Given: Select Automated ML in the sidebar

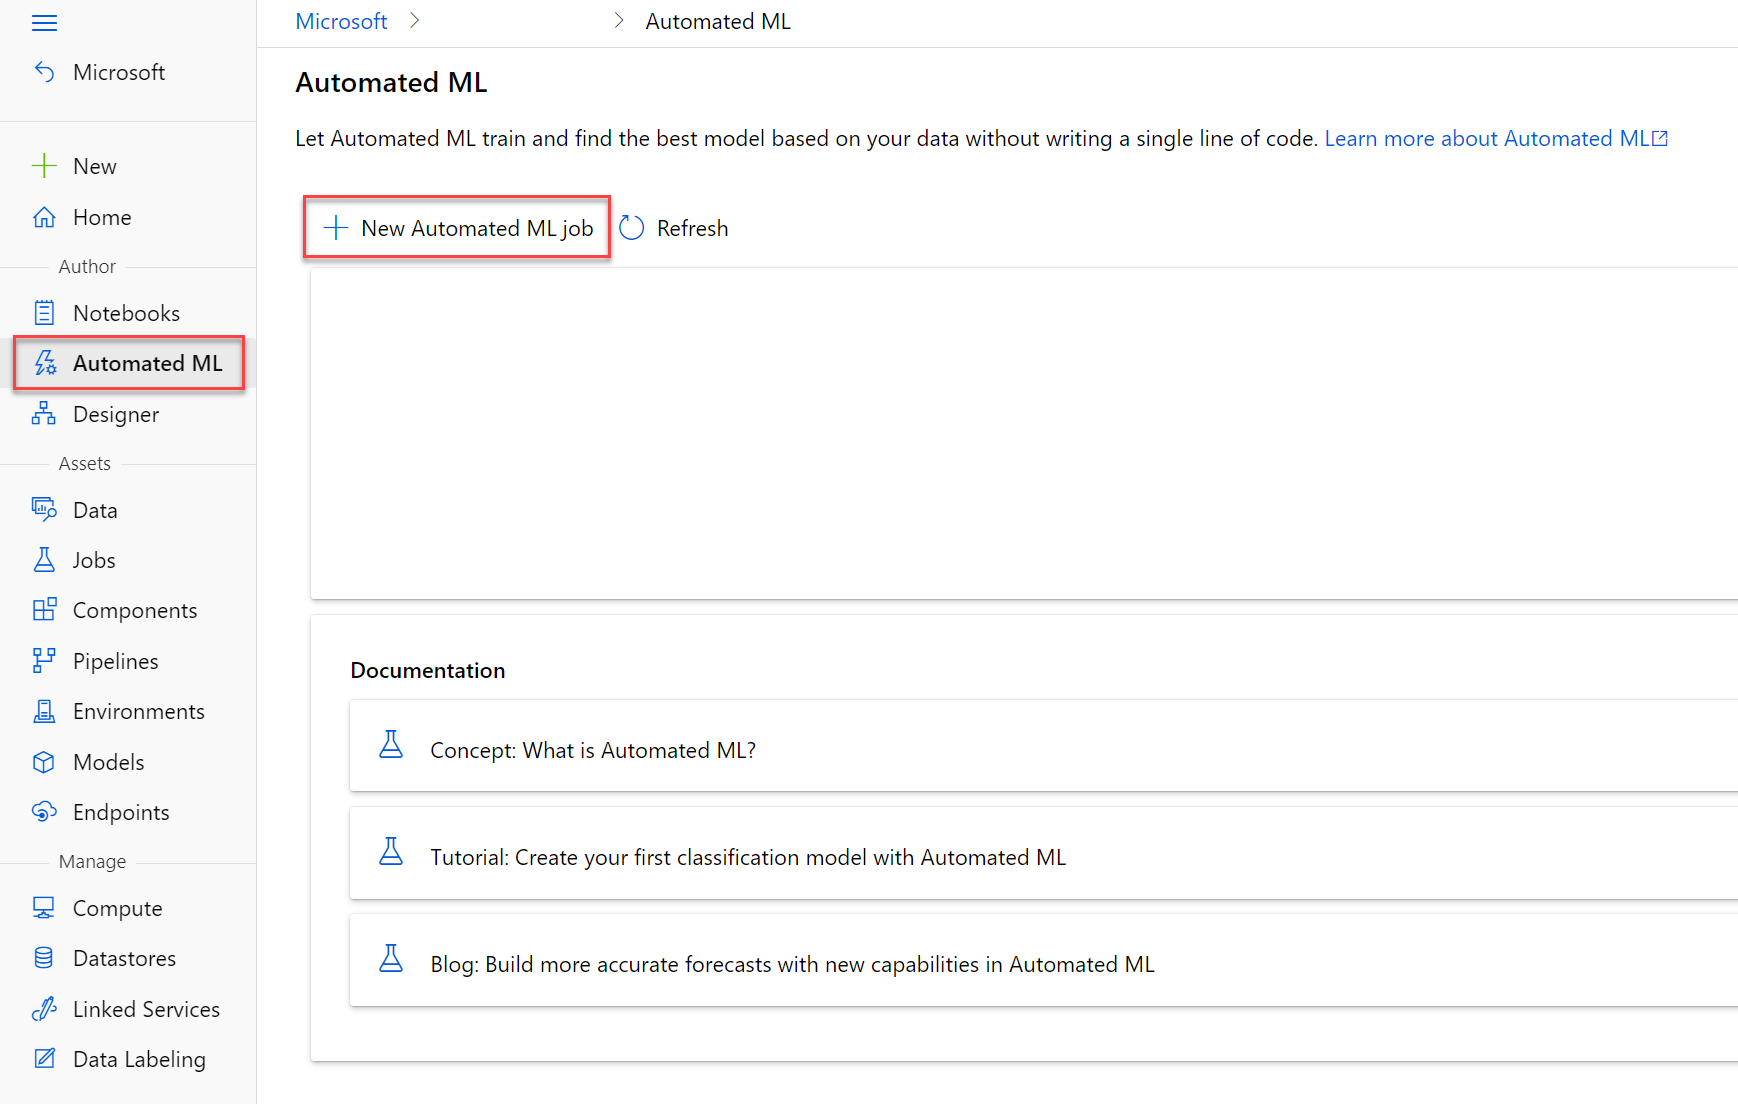Looking at the screenshot, I should (x=128, y=363).
